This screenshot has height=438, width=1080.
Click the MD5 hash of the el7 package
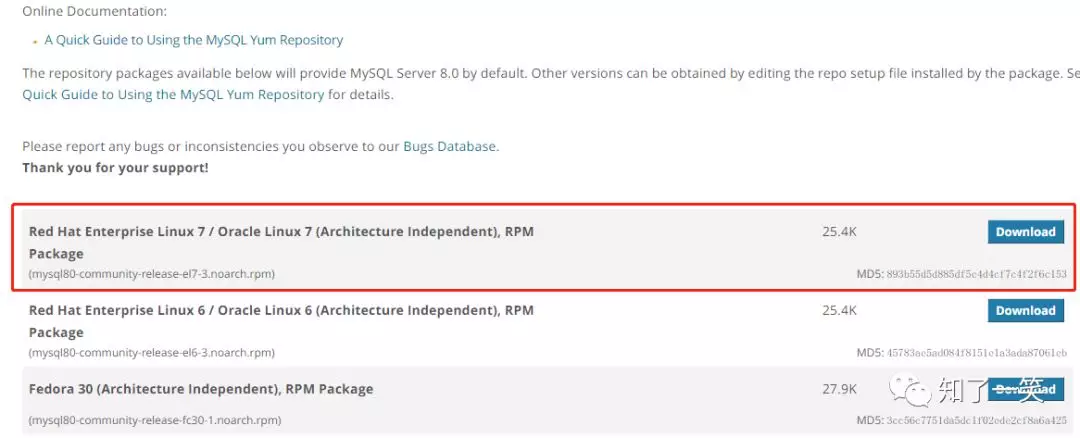coord(976,273)
